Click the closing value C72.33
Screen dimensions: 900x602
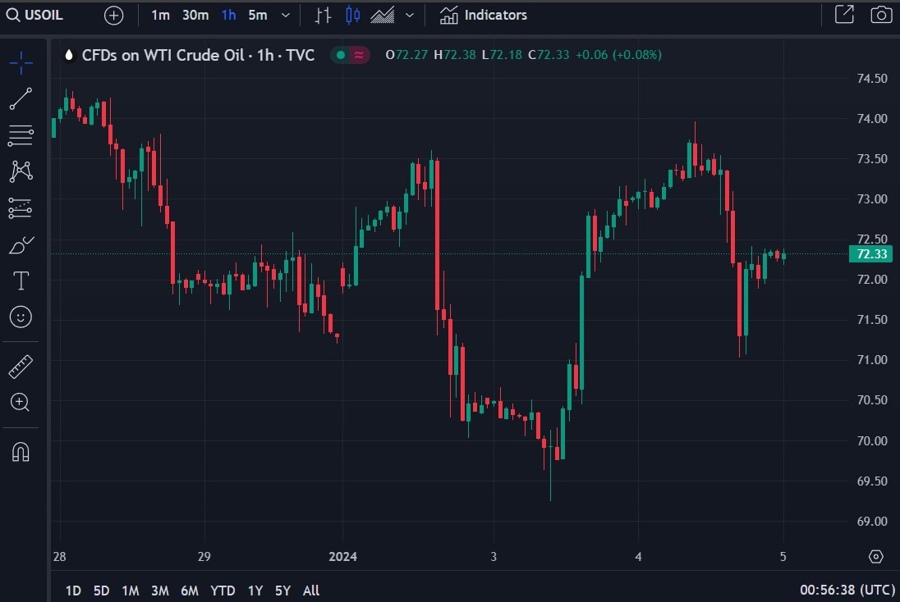click(x=549, y=55)
